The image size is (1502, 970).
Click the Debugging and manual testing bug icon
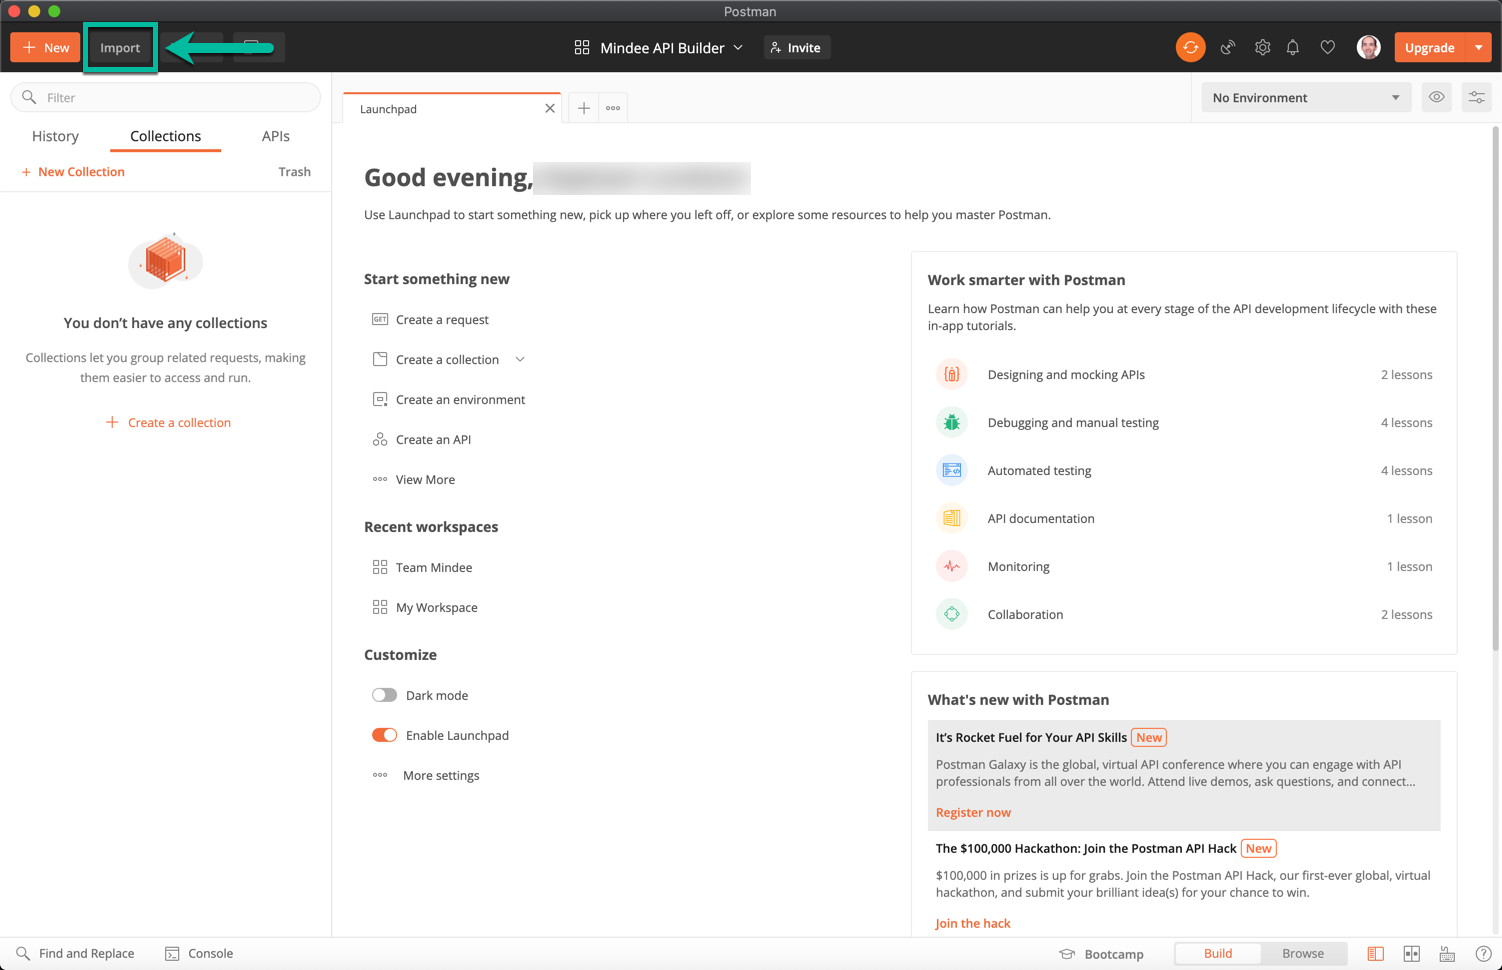click(x=952, y=422)
